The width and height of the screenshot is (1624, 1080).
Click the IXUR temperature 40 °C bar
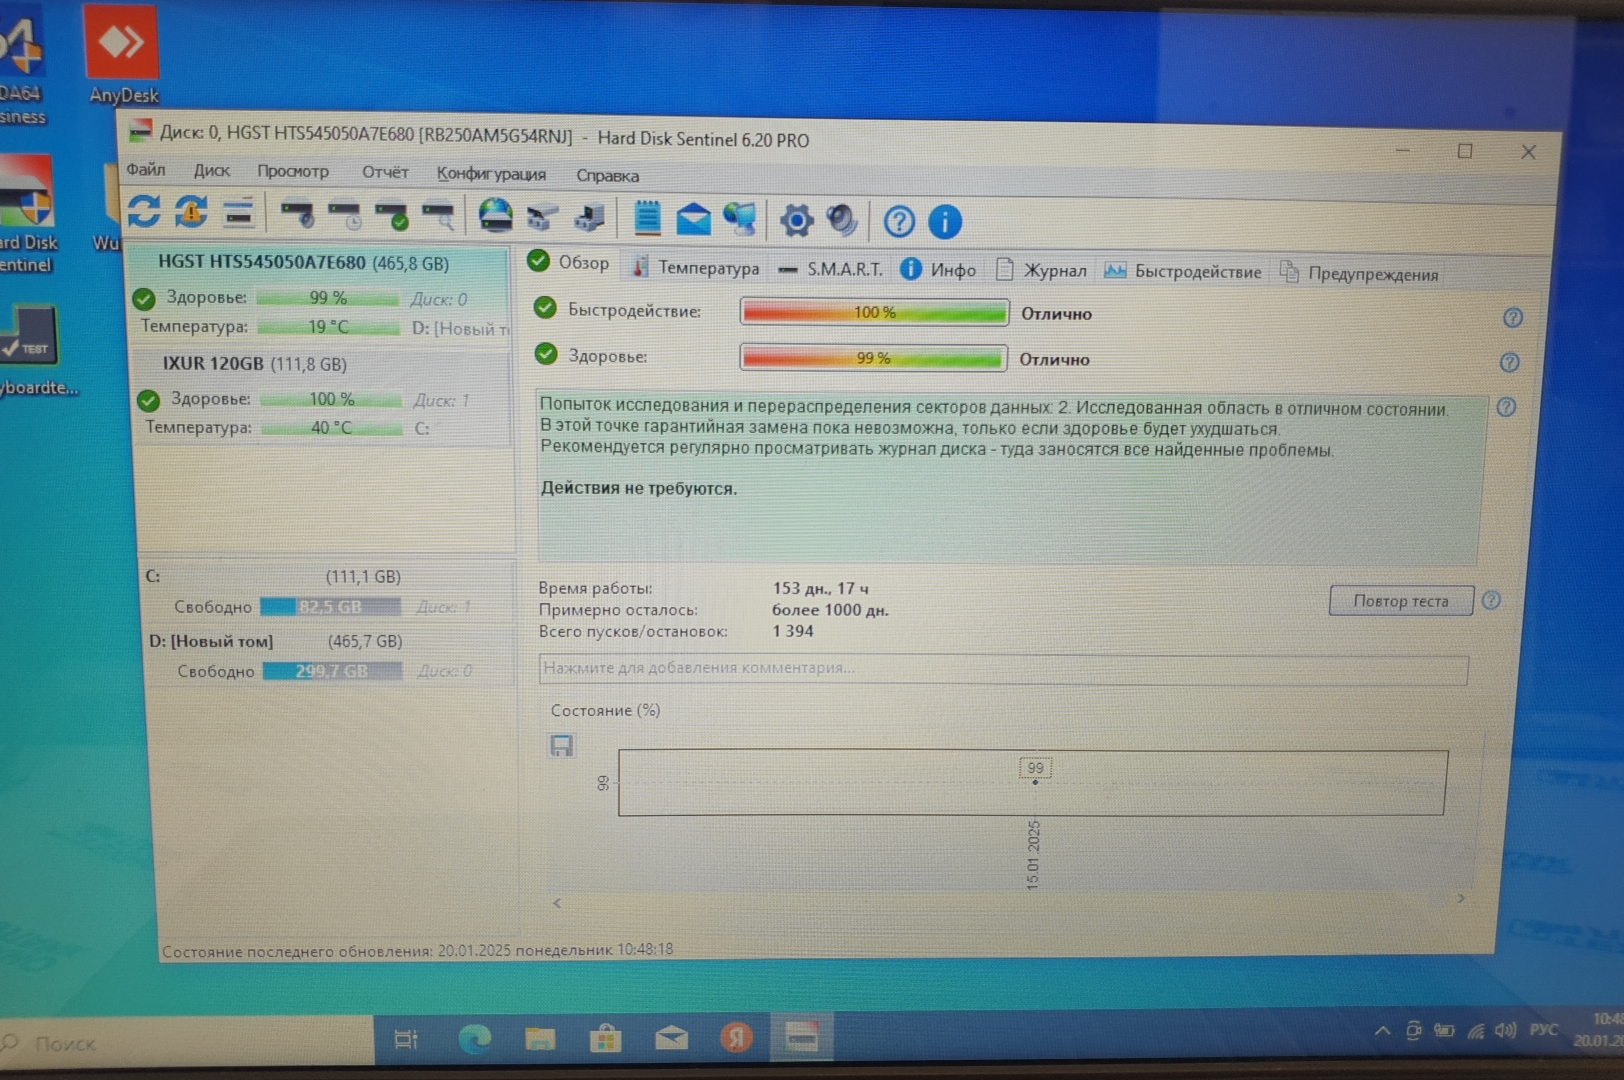pos(331,427)
